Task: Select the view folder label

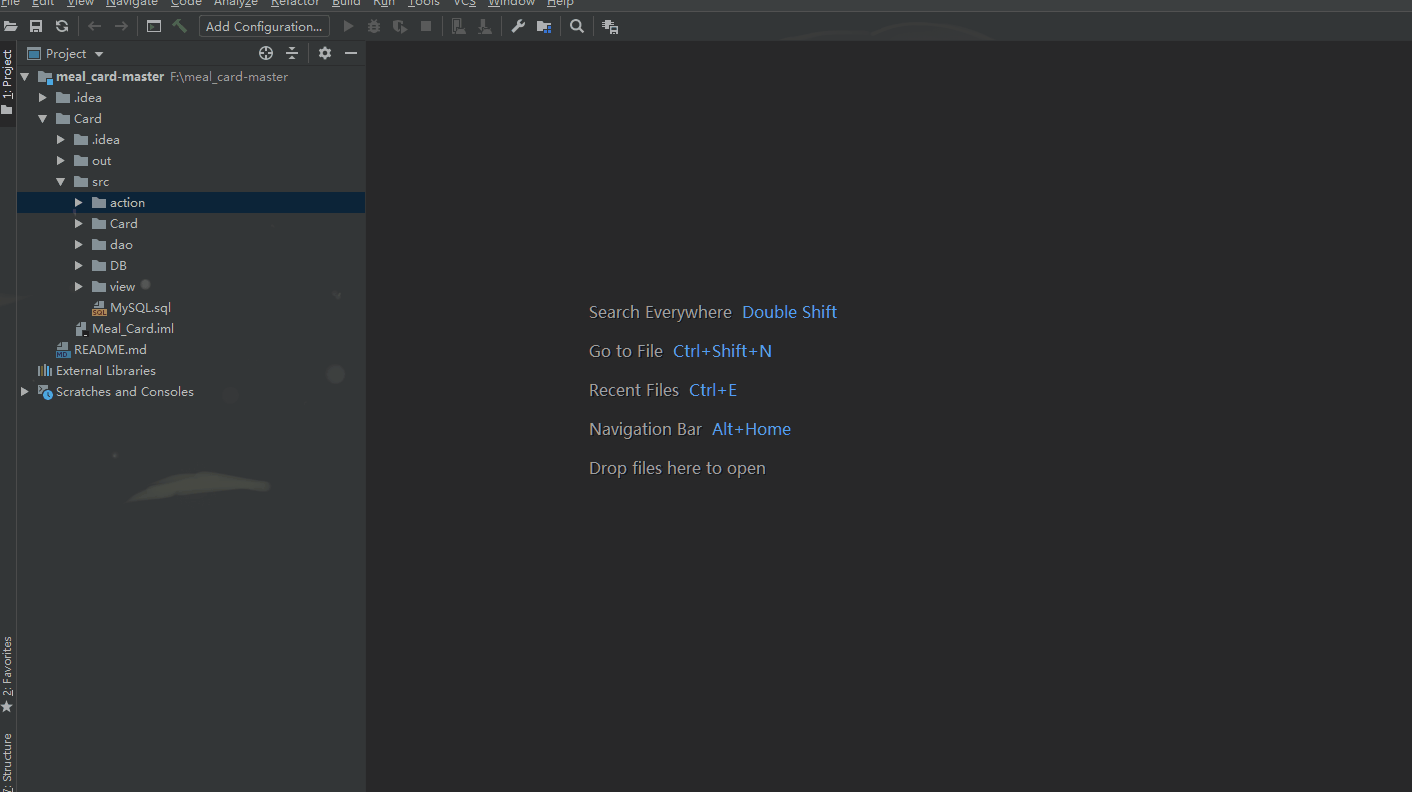Action: (122, 287)
